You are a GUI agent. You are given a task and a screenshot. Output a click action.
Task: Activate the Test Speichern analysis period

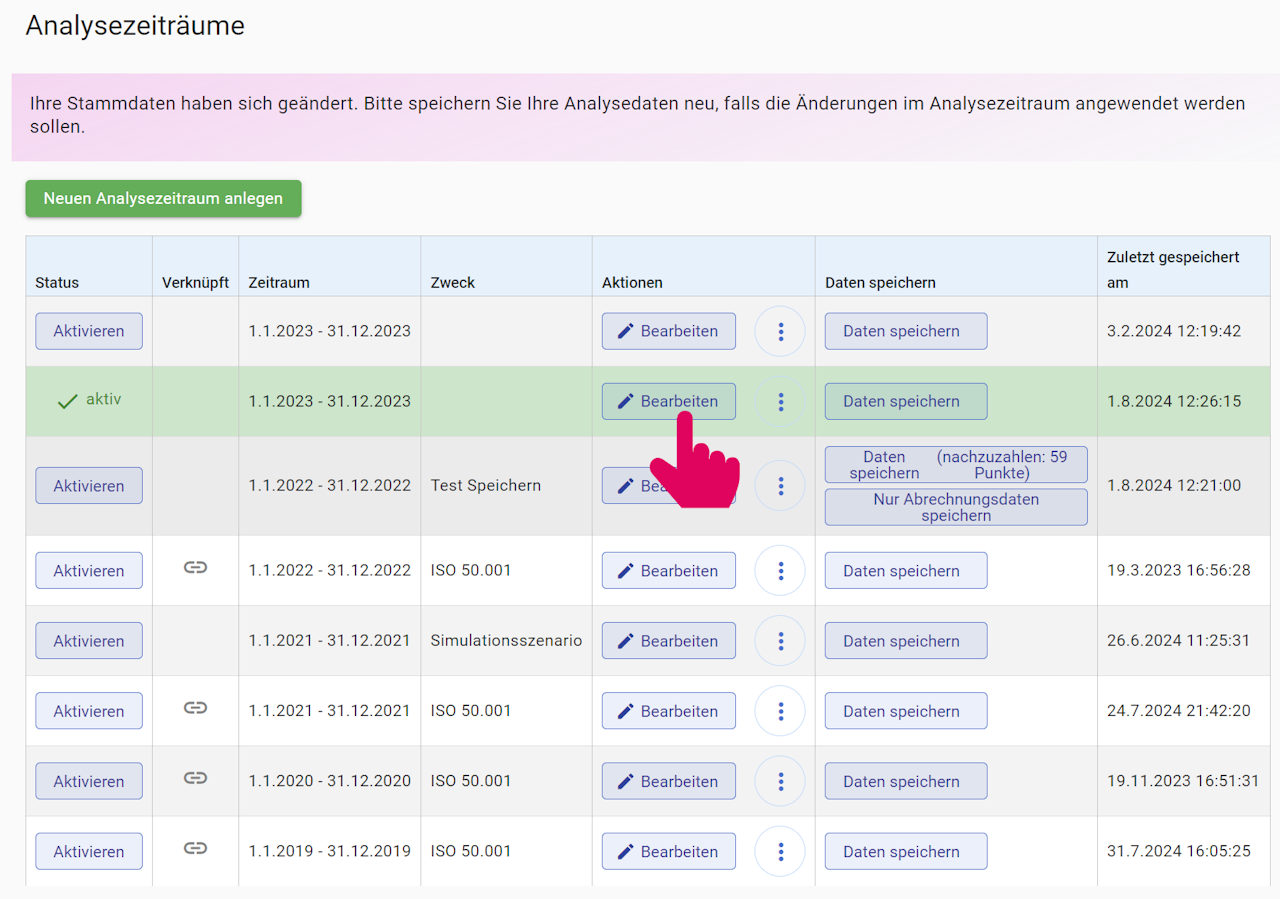(89, 486)
